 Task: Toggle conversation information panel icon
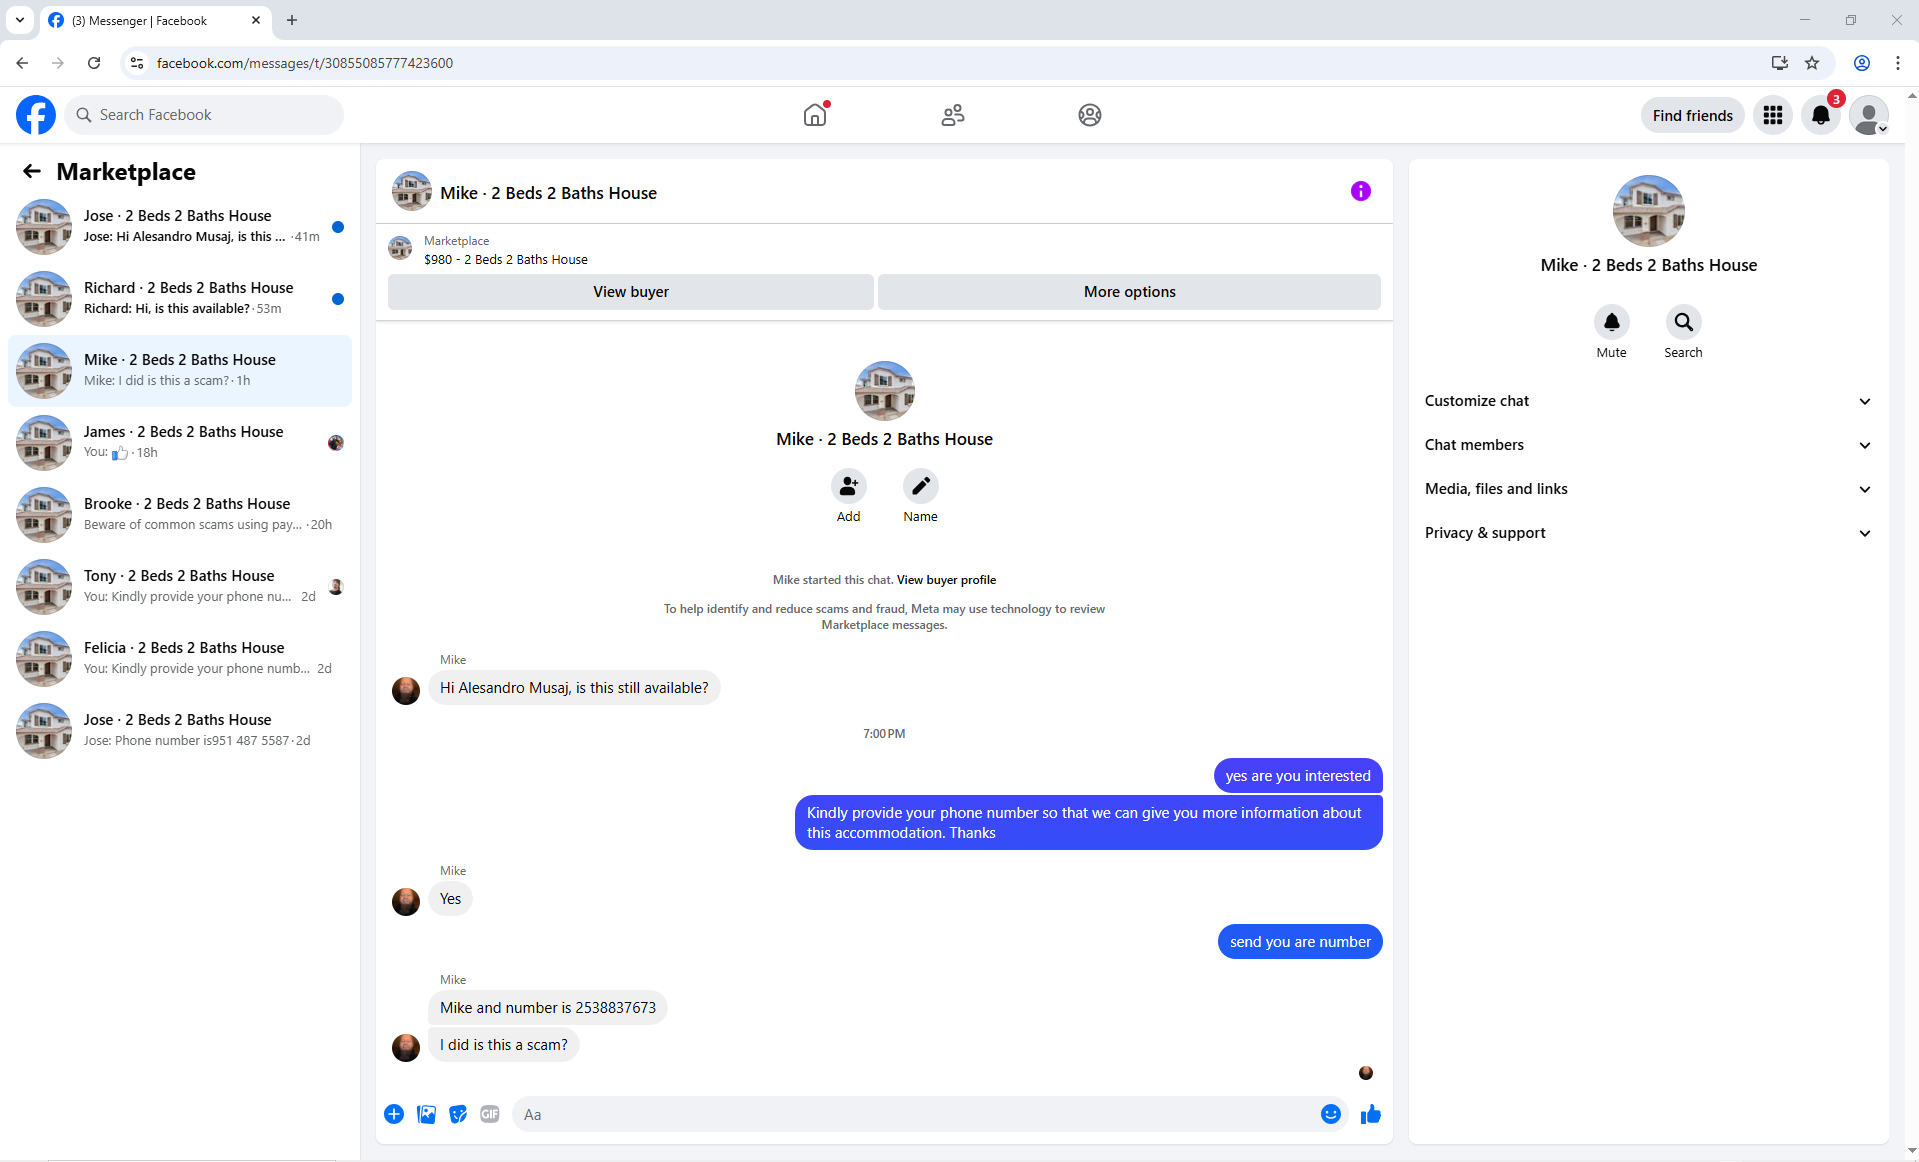(x=1361, y=191)
